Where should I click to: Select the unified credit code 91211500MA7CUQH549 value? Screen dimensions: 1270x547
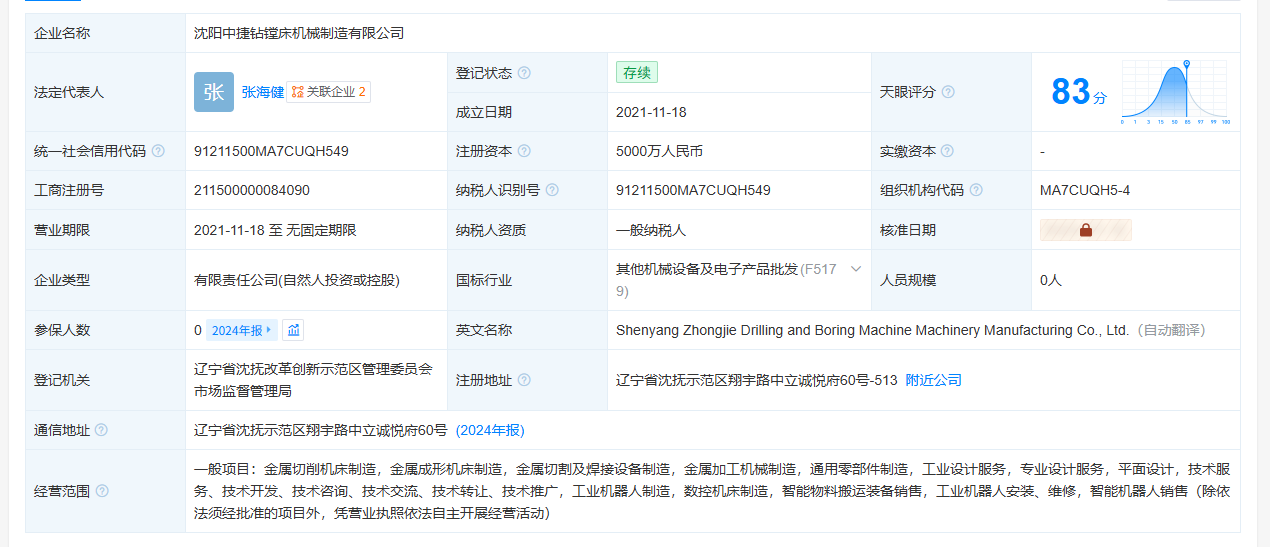point(271,152)
